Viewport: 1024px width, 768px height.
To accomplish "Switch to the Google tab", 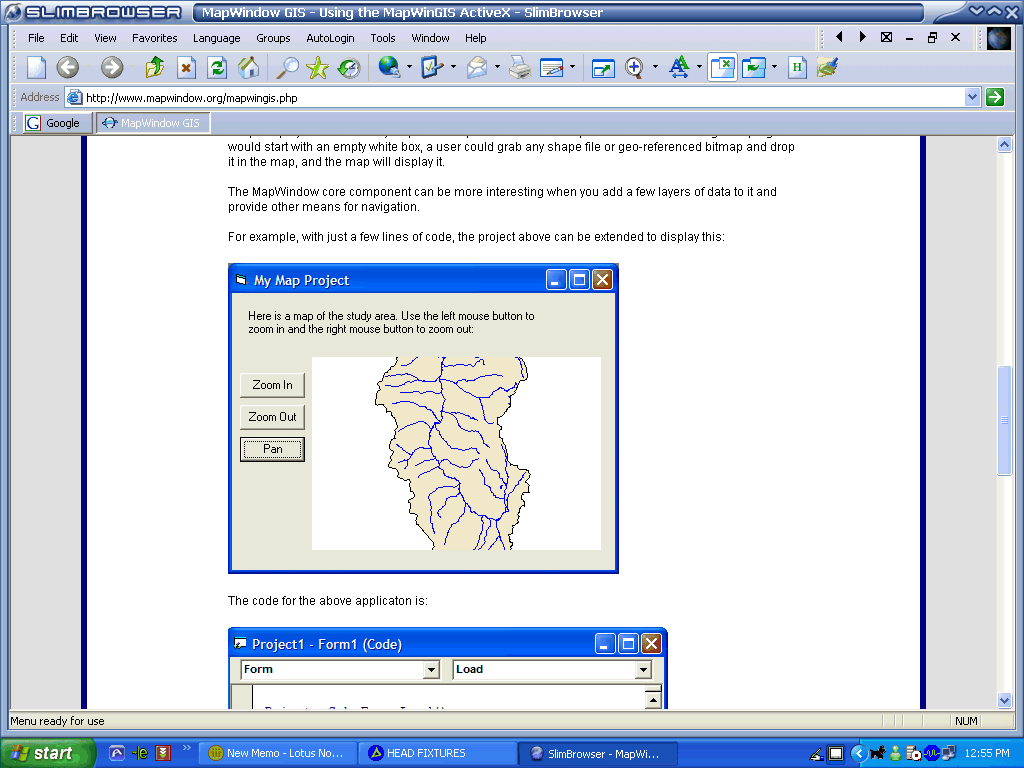I will (x=58, y=123).
